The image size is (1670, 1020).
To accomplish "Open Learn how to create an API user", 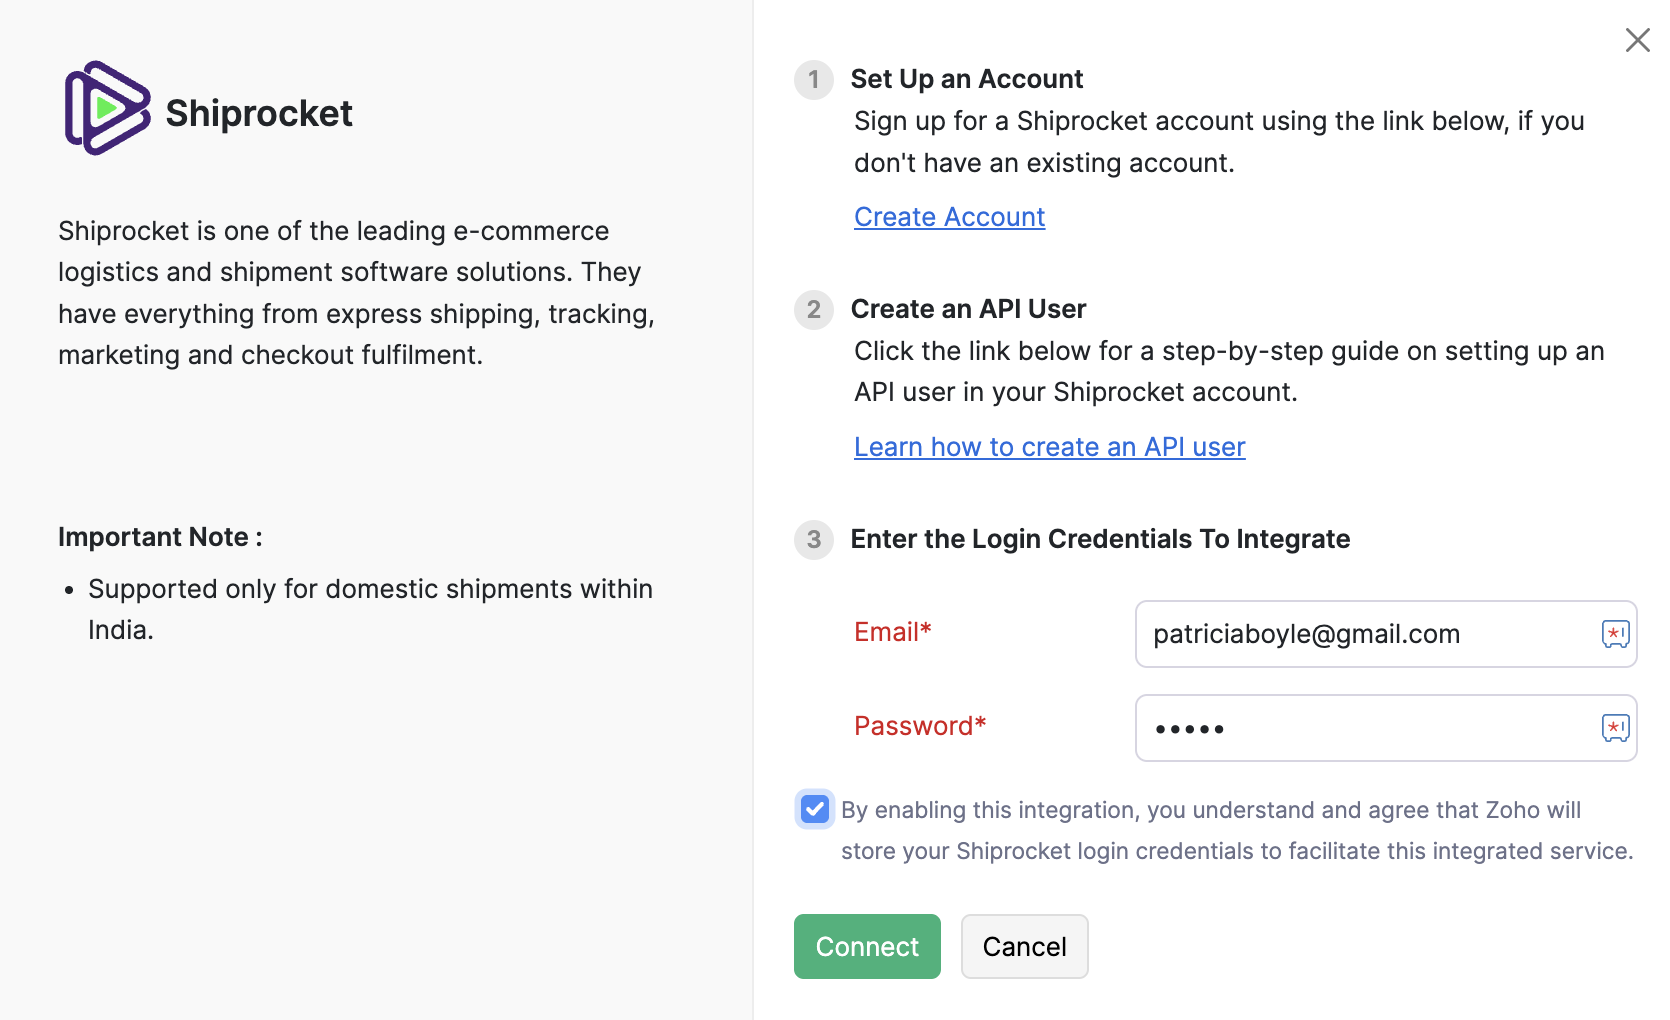I will (1049, 447).
